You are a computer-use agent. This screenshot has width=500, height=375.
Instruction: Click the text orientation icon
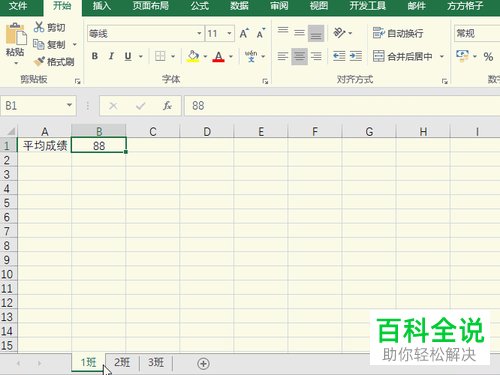(339, 33)
